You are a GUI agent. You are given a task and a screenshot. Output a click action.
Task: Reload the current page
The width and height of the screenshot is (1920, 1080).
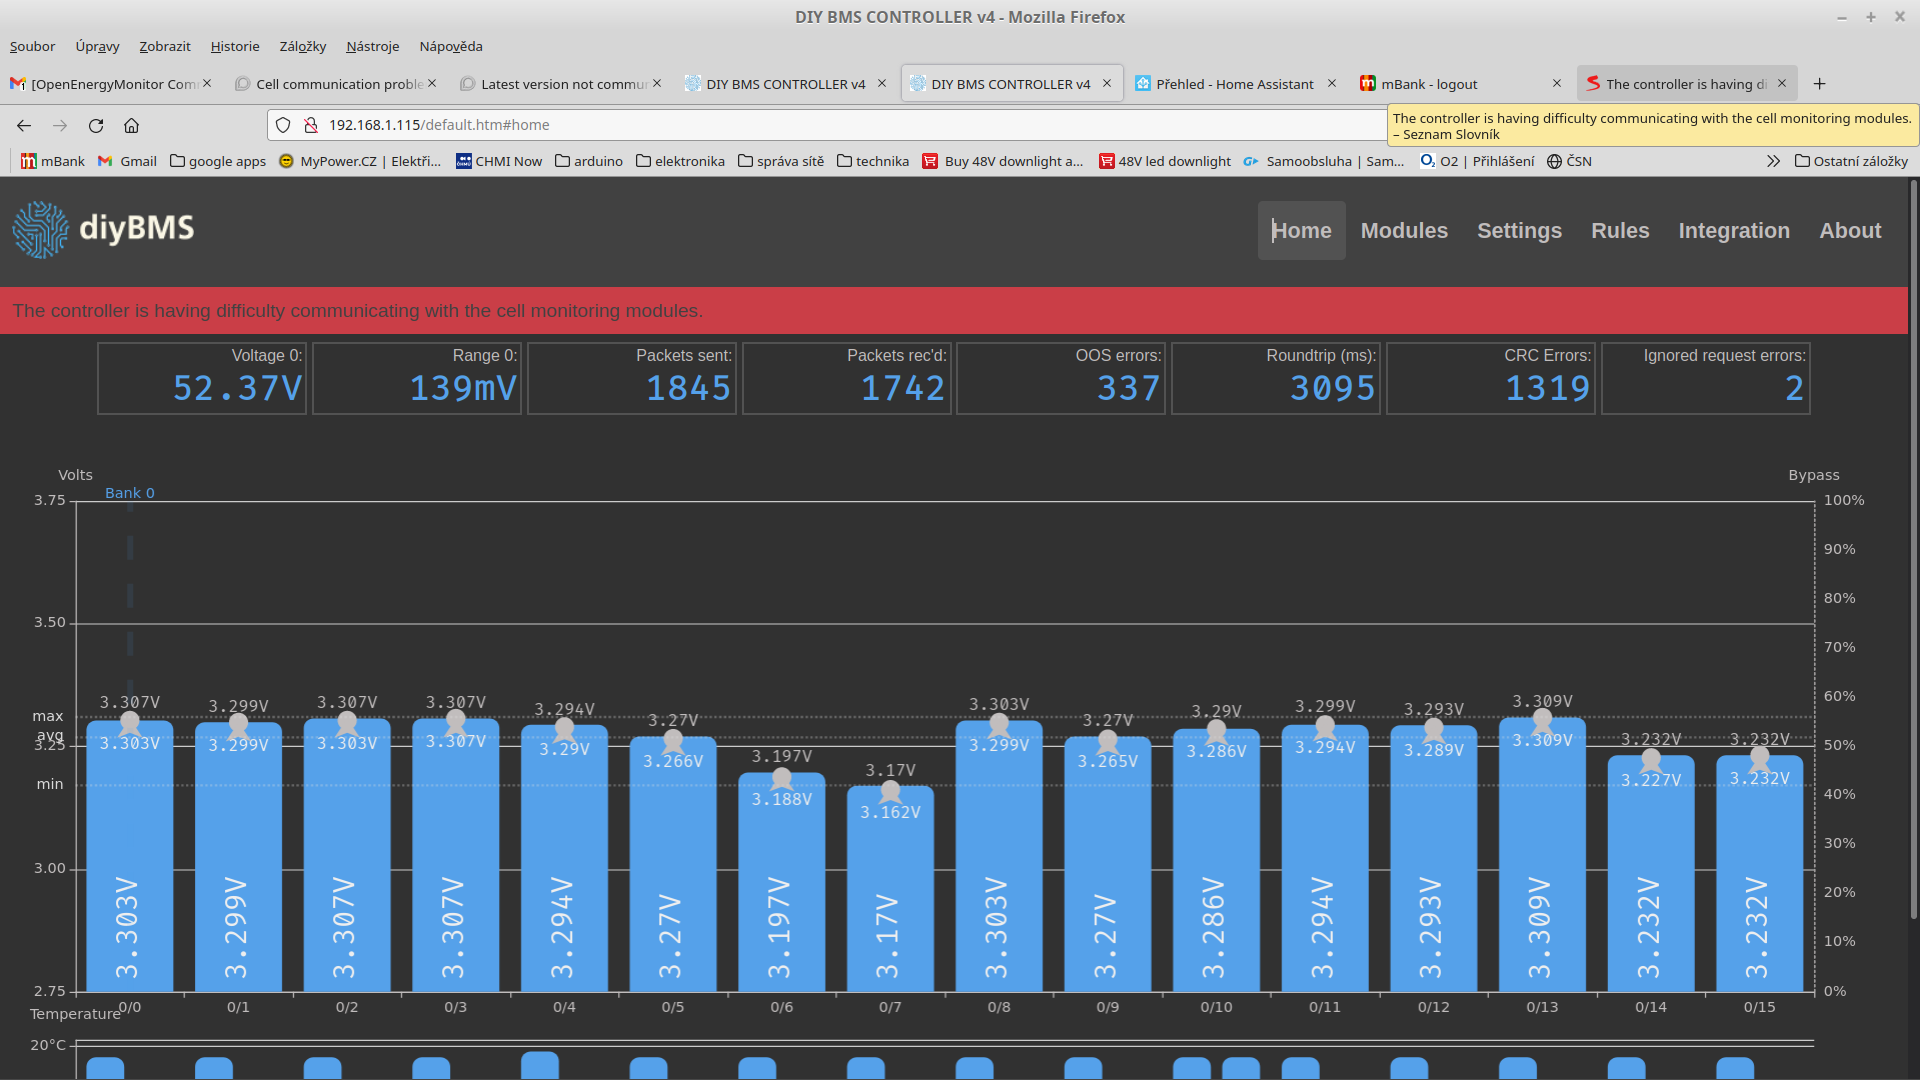tap(96, 125)
